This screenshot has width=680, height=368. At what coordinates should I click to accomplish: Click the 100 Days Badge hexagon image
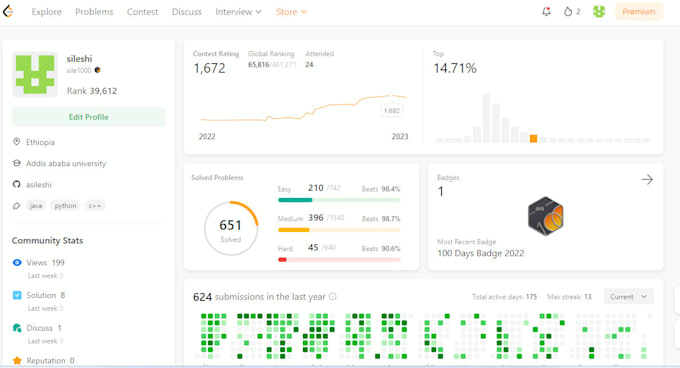tap(546, 216)
